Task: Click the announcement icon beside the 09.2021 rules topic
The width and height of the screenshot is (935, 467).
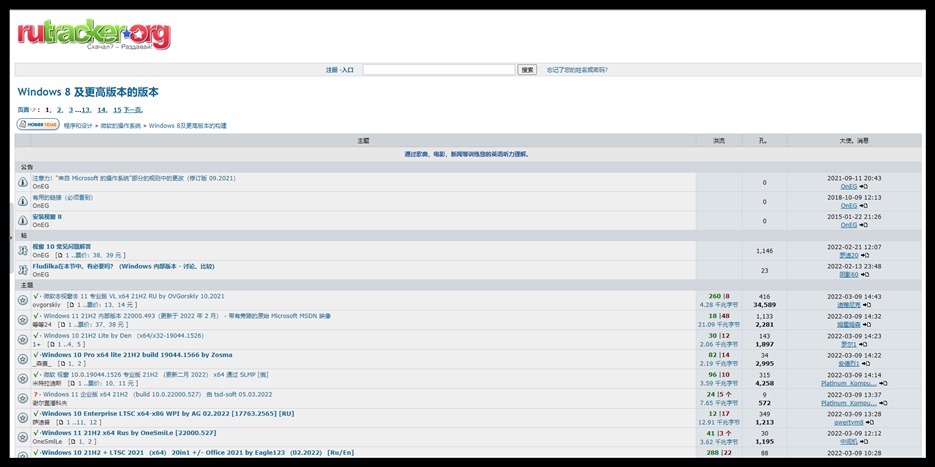Action: point(23,182)
